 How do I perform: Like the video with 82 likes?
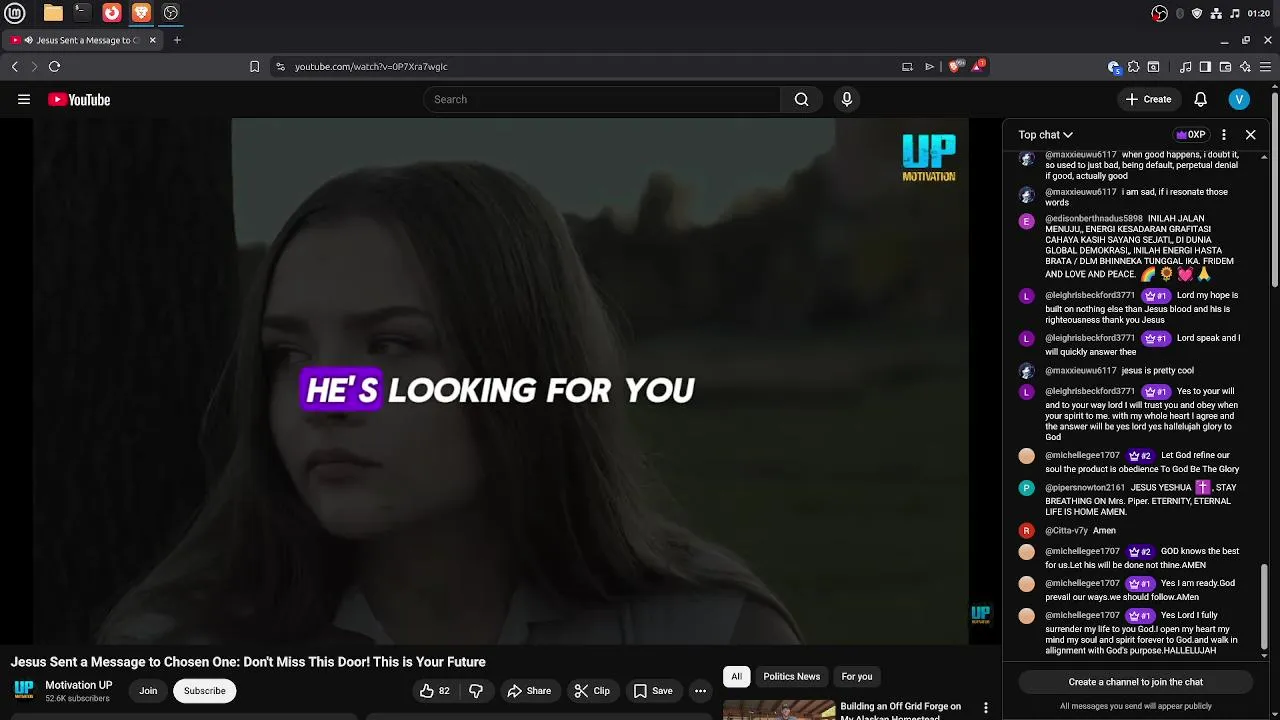pyautogui.click(x=435, y=691)
